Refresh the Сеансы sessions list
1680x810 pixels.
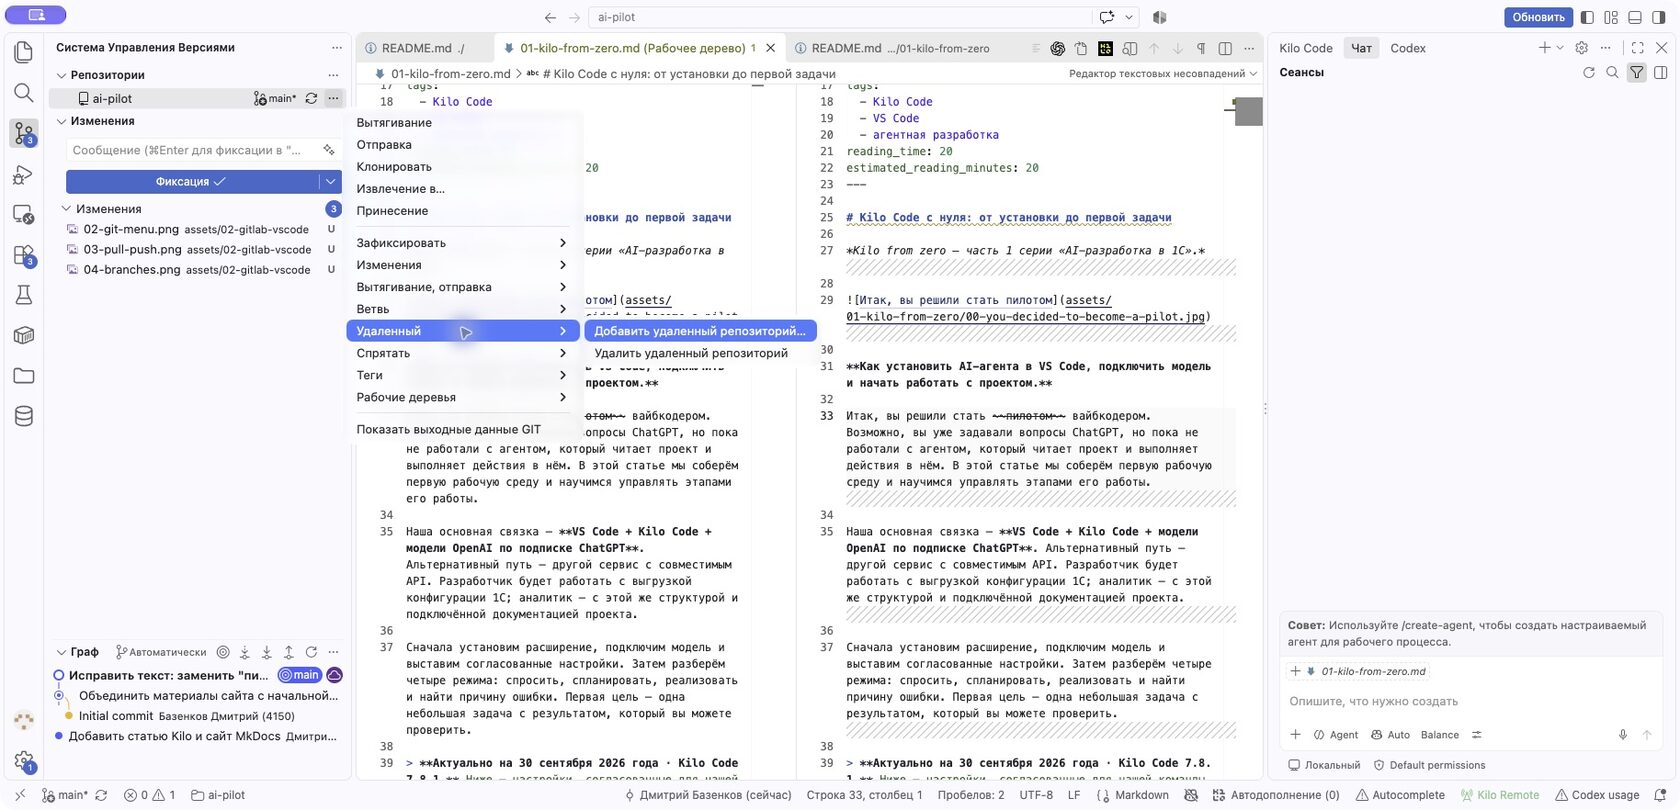[x=1589, y=72]
